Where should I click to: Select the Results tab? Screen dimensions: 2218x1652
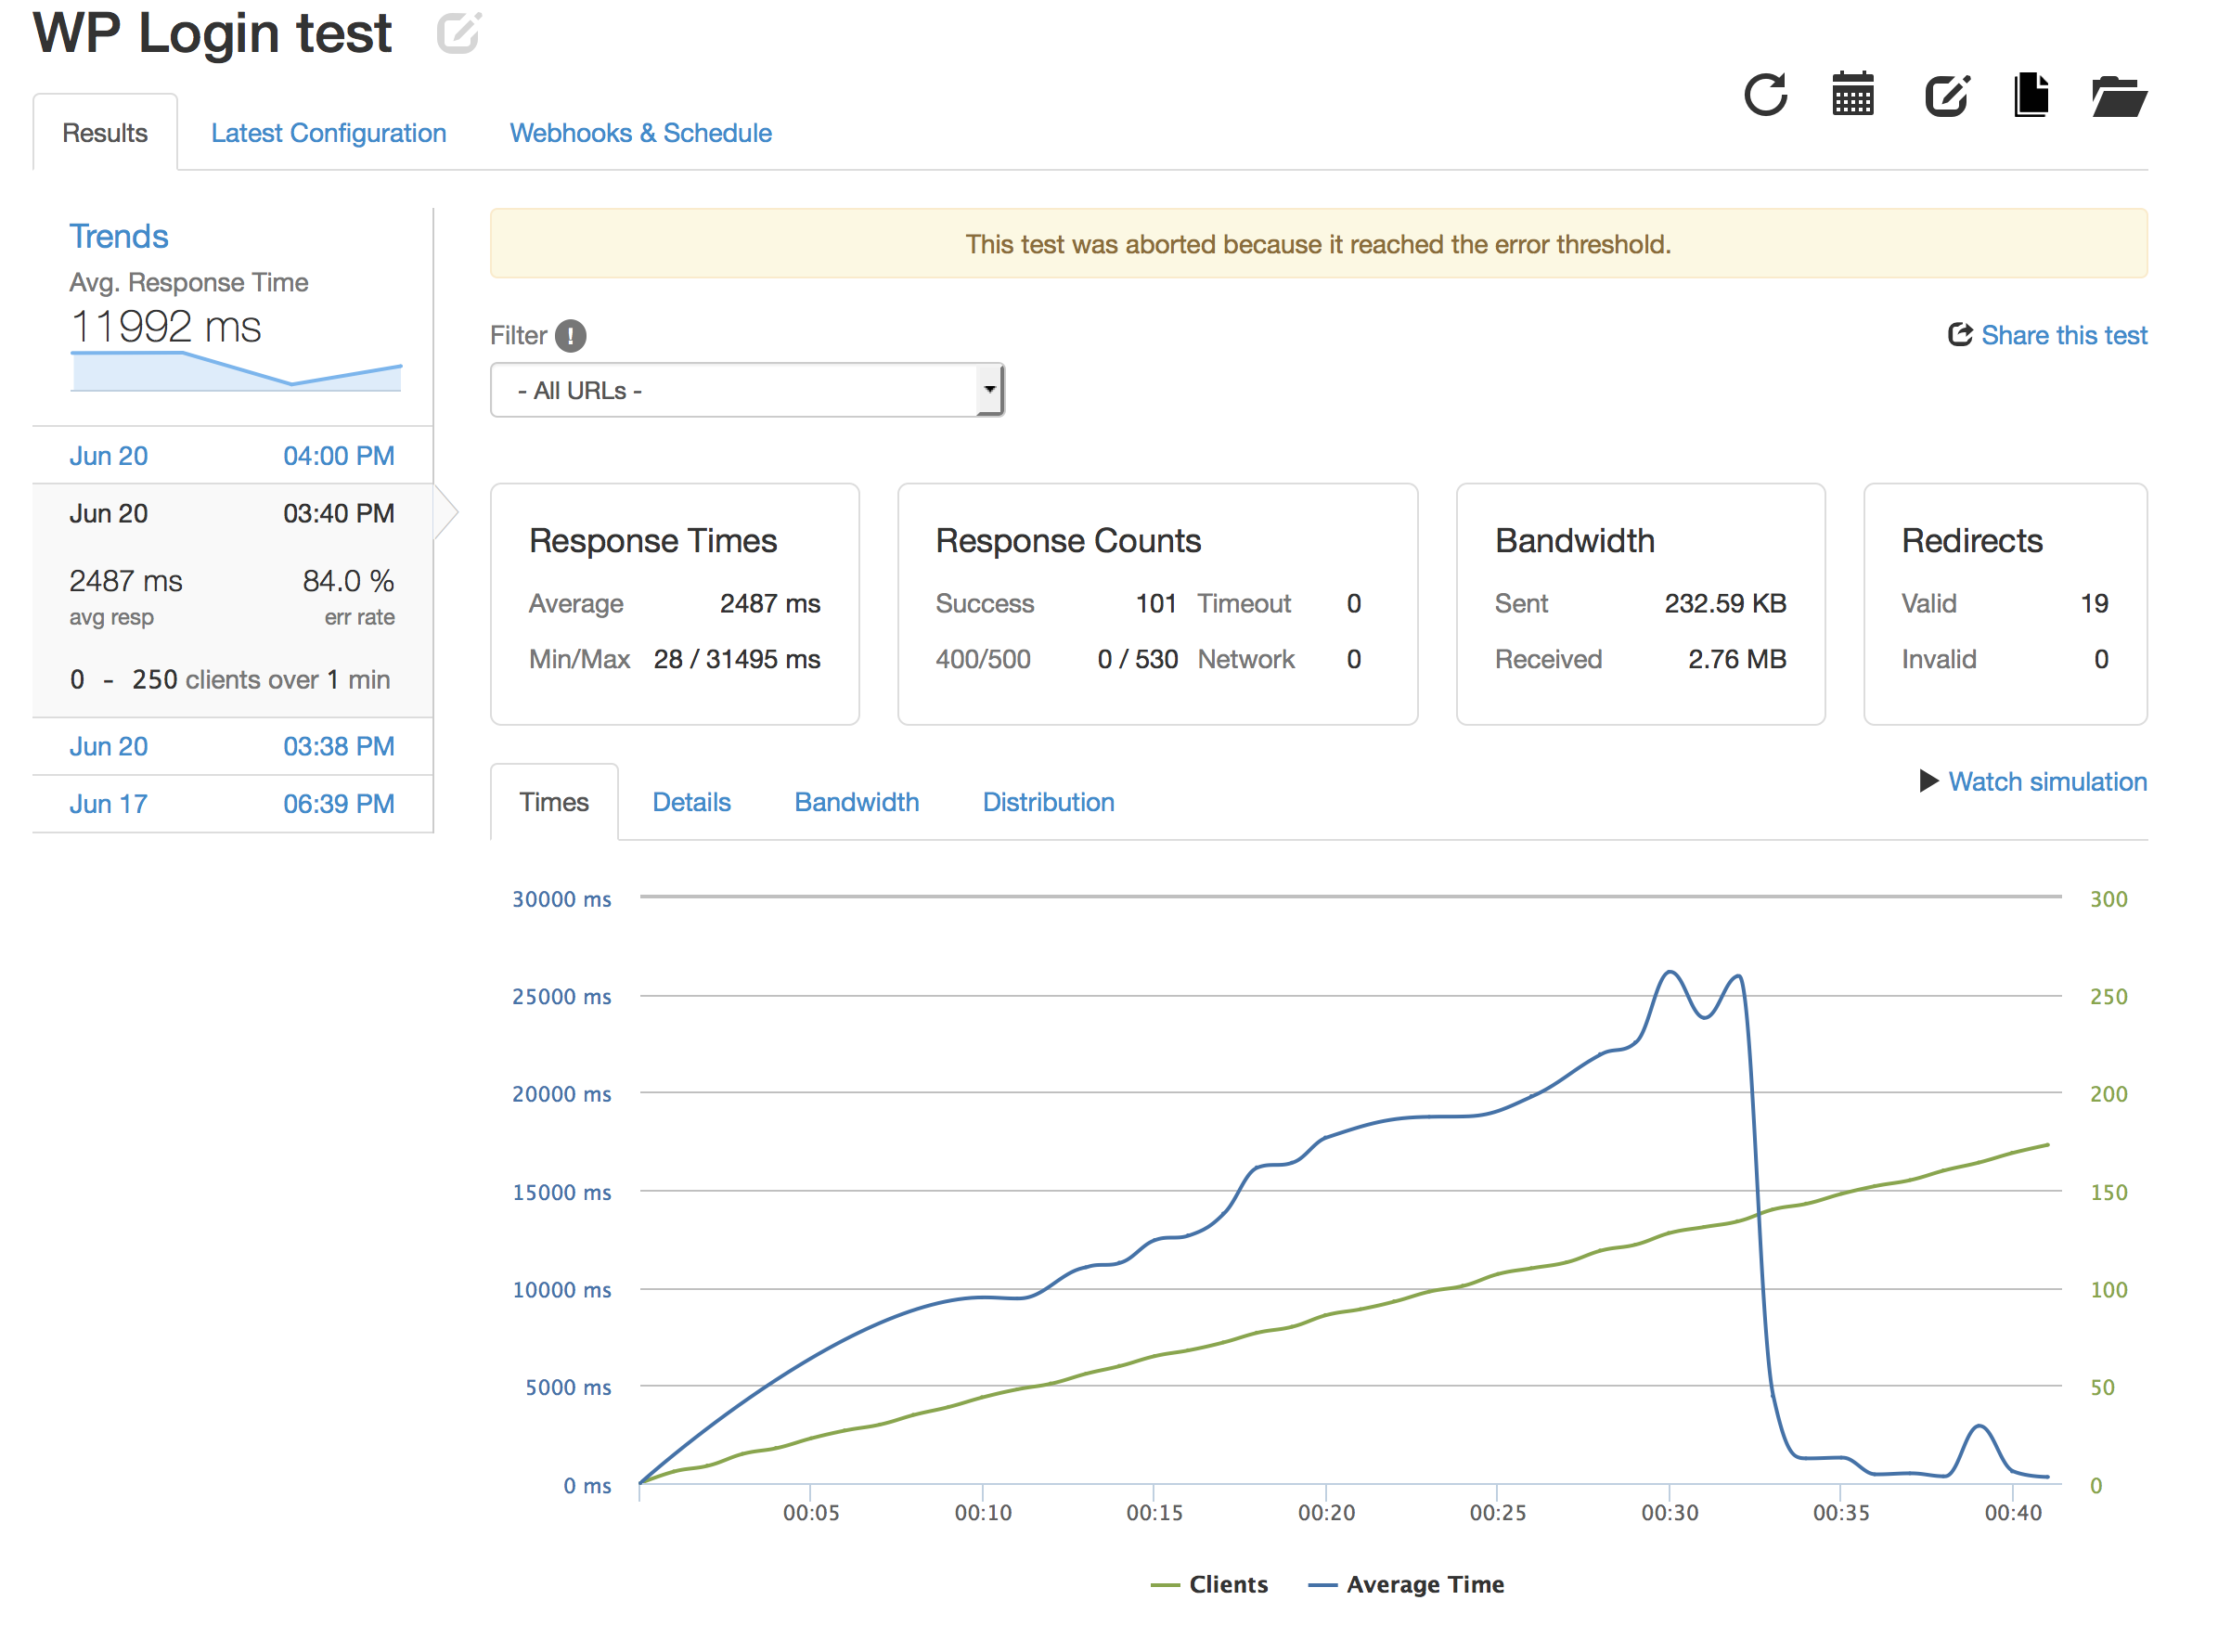tap(105, 133)
